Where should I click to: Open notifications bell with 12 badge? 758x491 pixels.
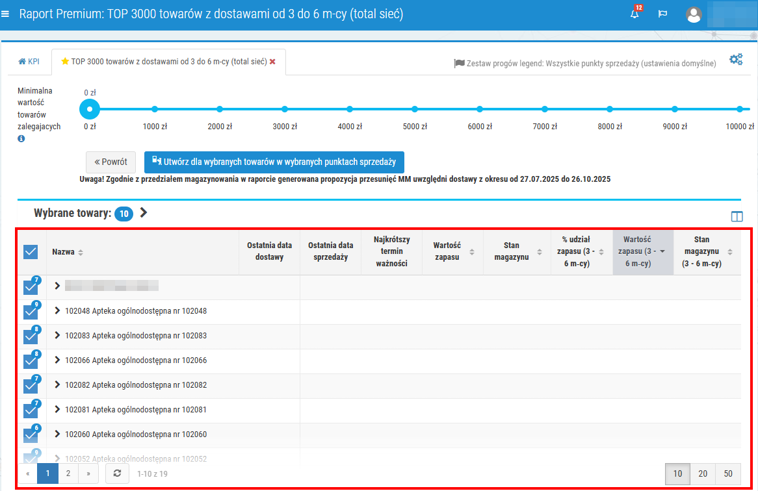pos(635,15)
